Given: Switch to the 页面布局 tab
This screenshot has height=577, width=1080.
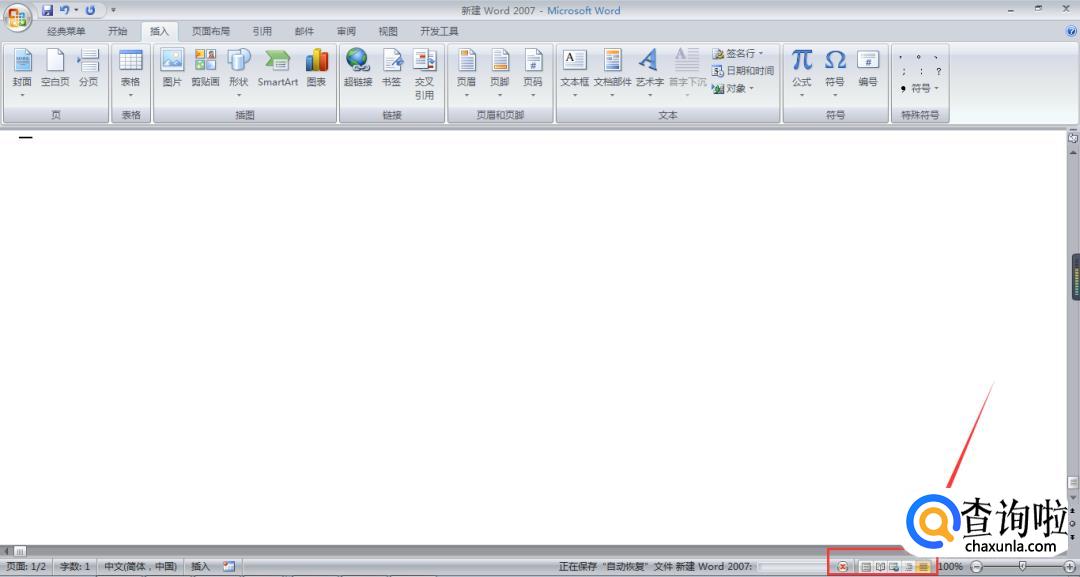Looking at the screenshot, I should click(211, 32).
